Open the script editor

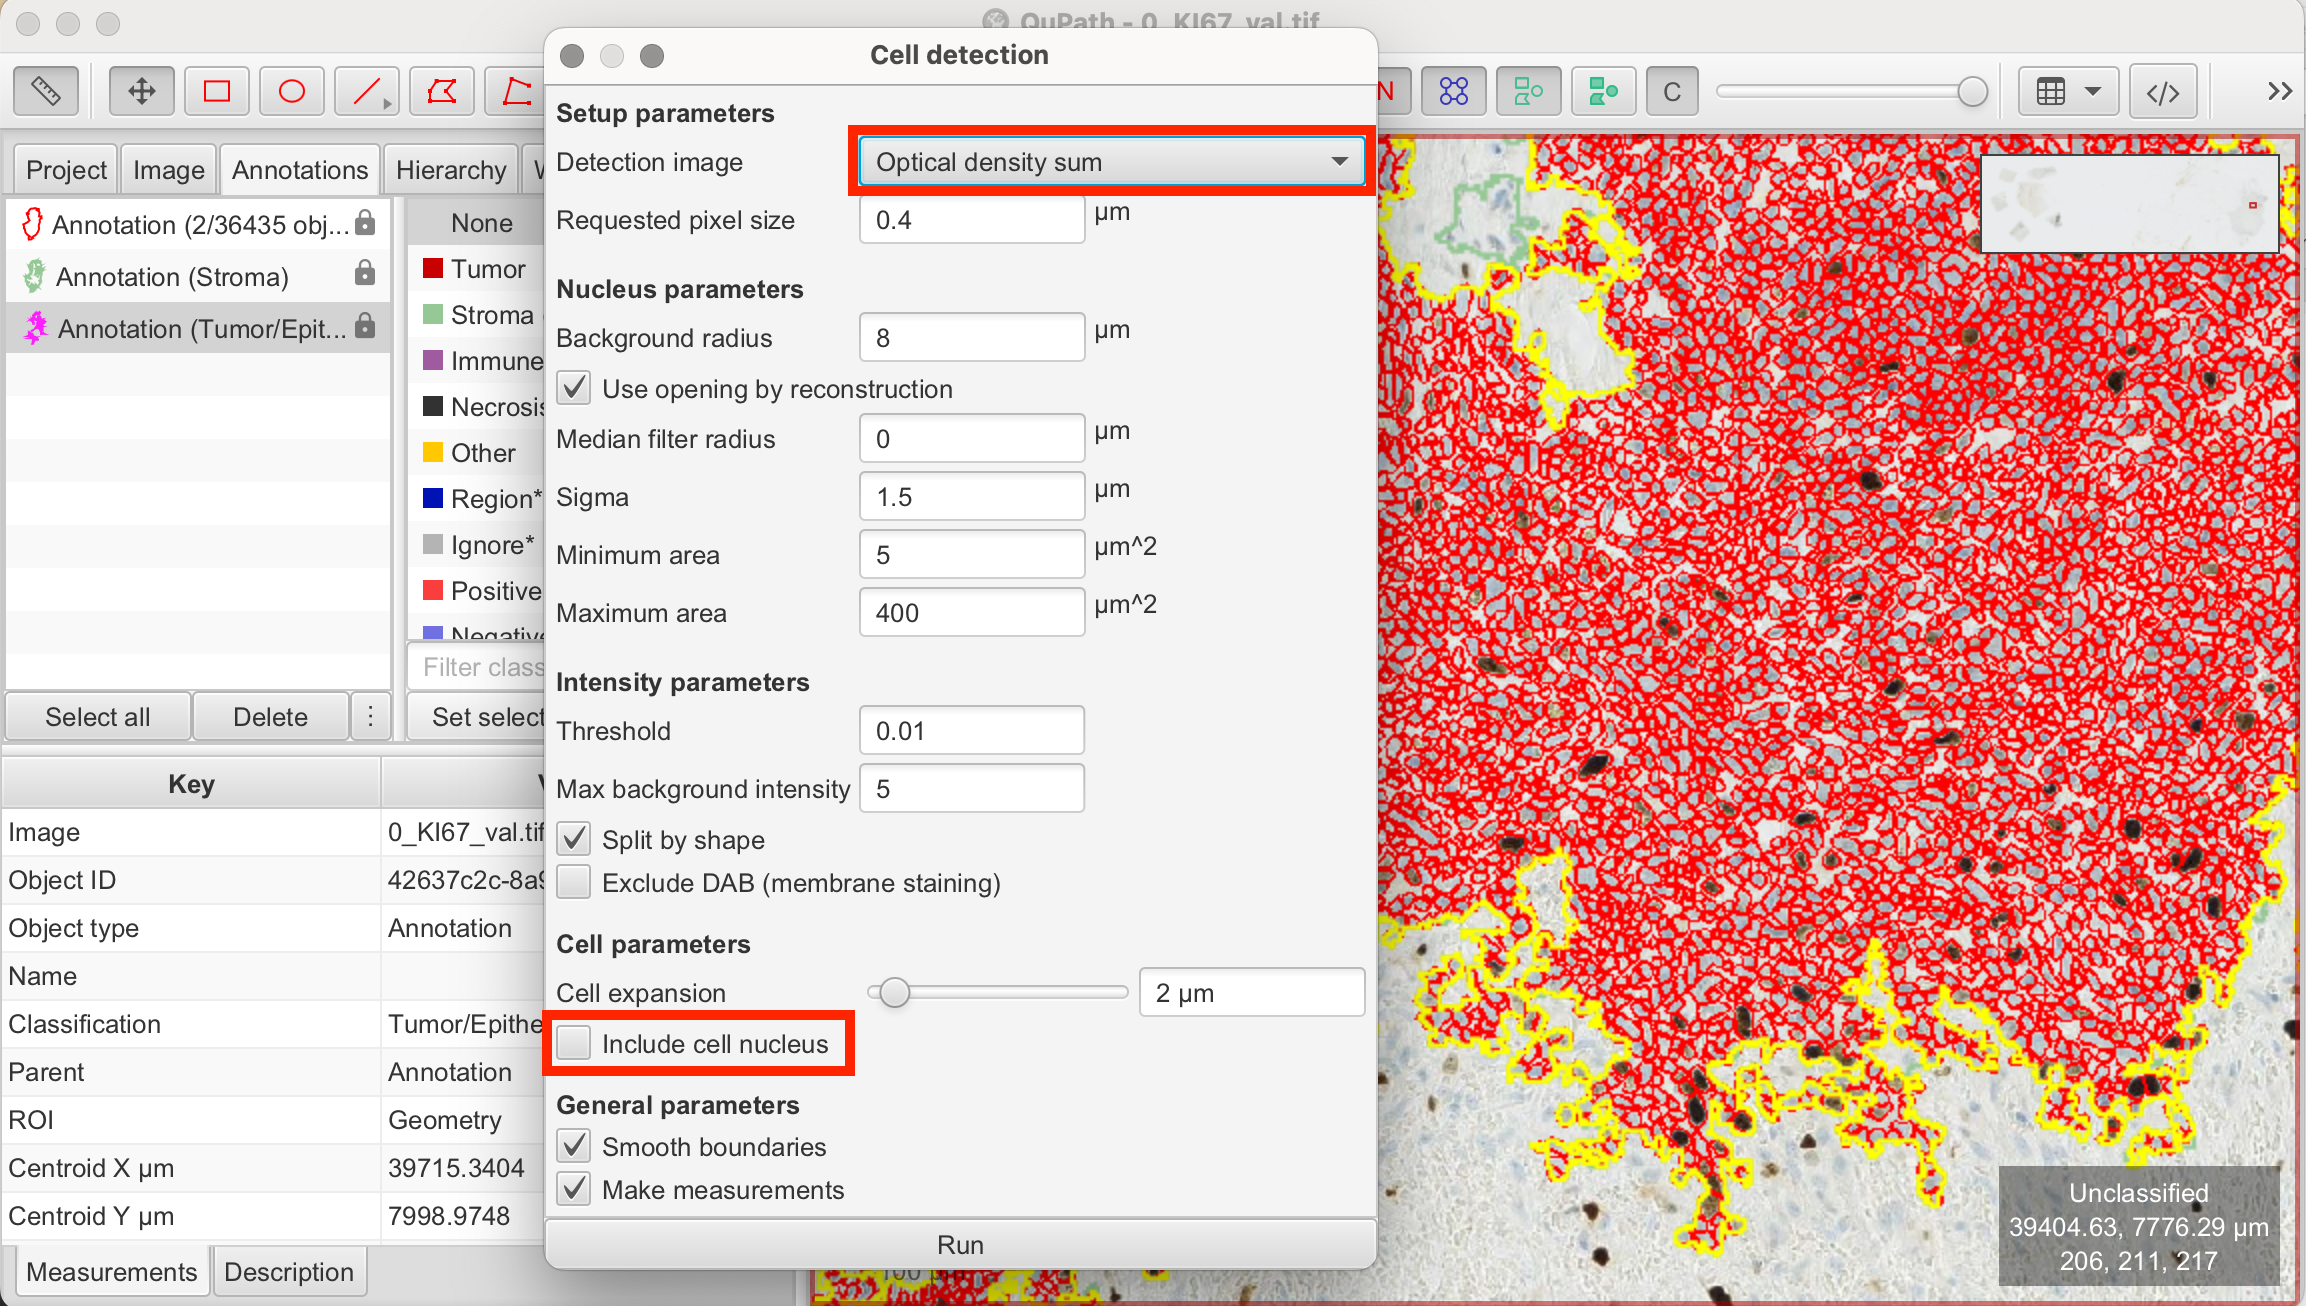pyautogui.click(x=2163, y=91)
